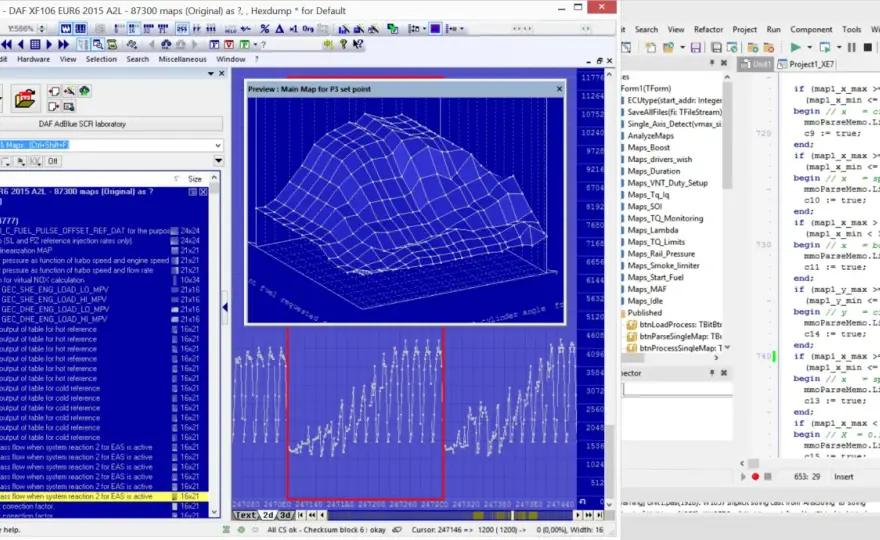Click green Run play icon in Delphi
Viewport: 880px width, 540px height.
point(795,48)
